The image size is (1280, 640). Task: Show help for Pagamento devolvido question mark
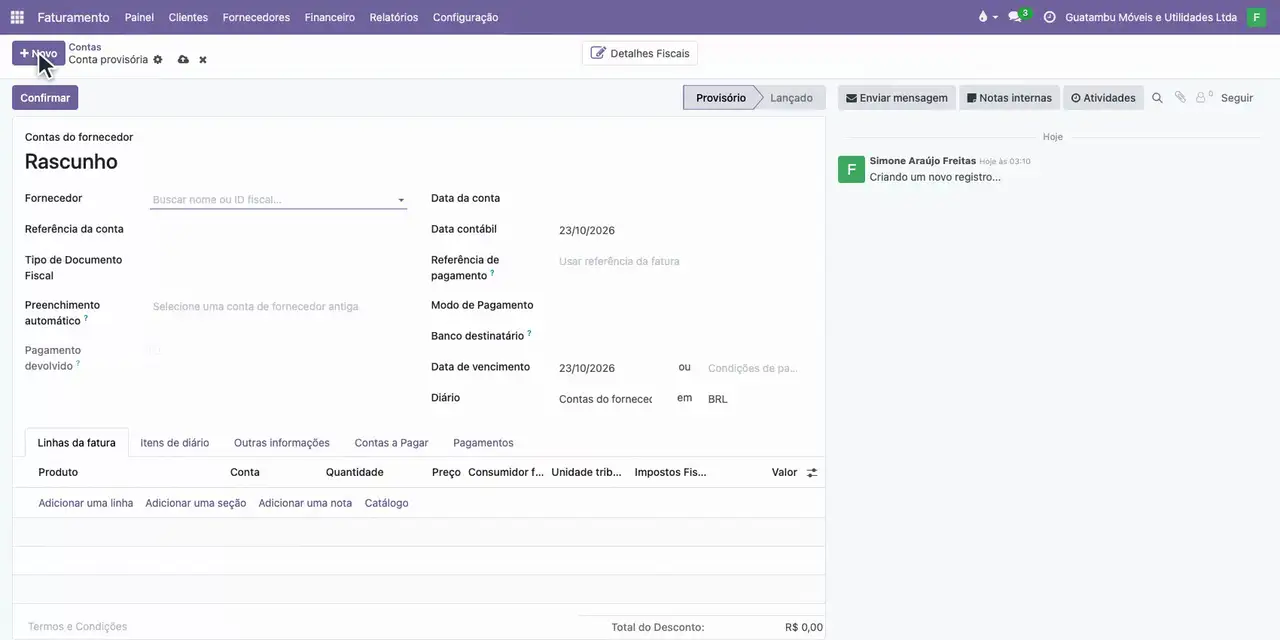pyautogui.click(x=78, y=364)
